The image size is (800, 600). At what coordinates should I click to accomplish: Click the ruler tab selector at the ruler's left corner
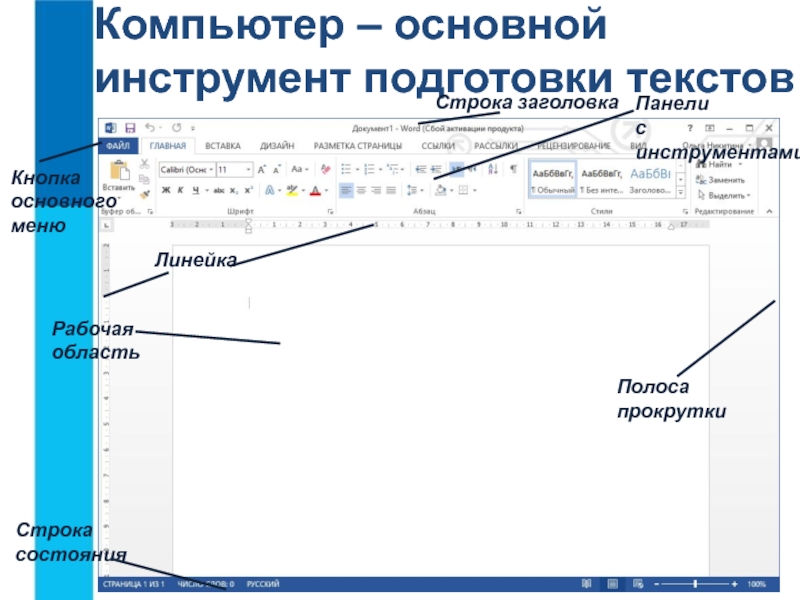pos(106,224)
